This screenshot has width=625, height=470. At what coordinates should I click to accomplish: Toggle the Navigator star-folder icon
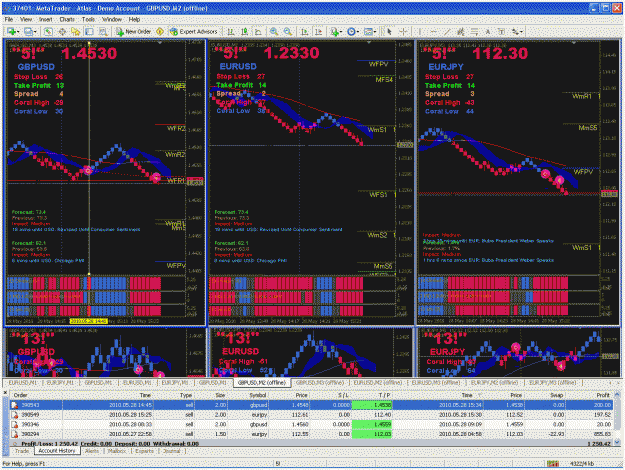click(76, 31)
